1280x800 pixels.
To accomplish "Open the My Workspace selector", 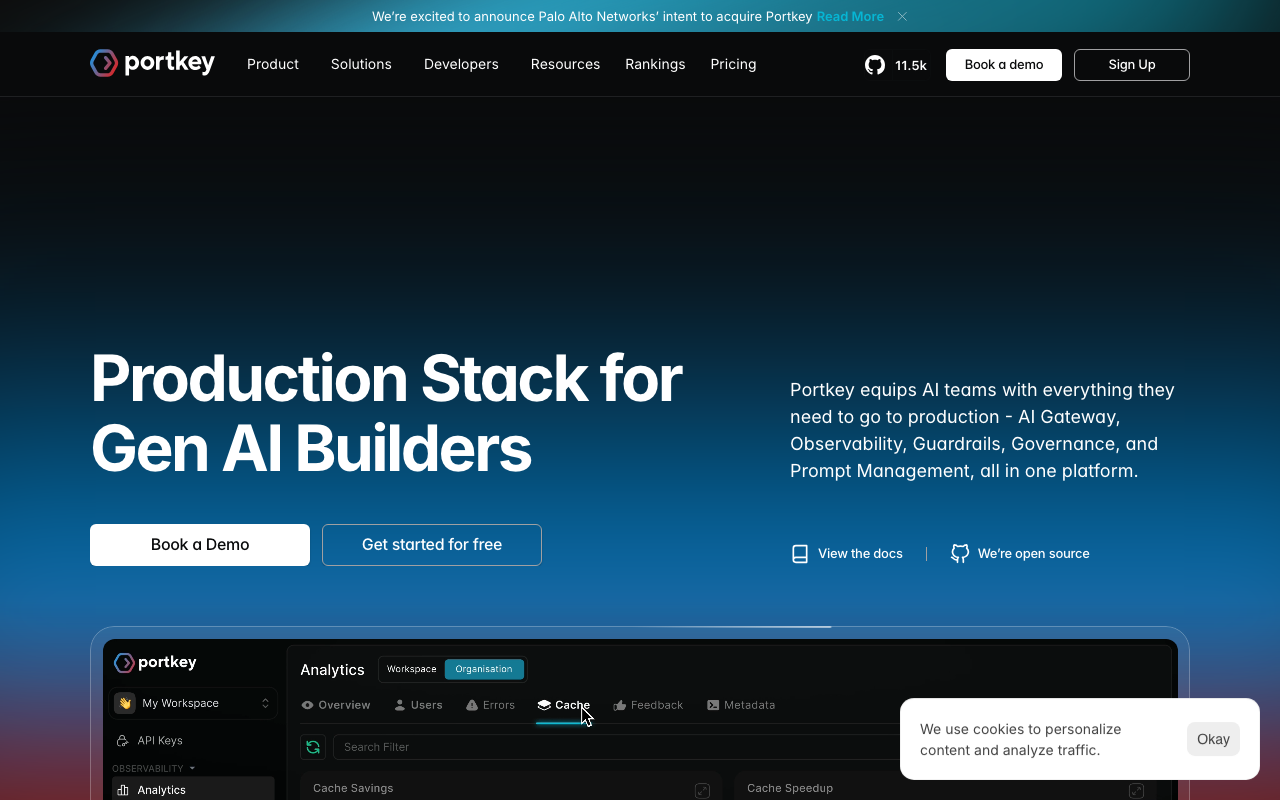I will point(193,703).
